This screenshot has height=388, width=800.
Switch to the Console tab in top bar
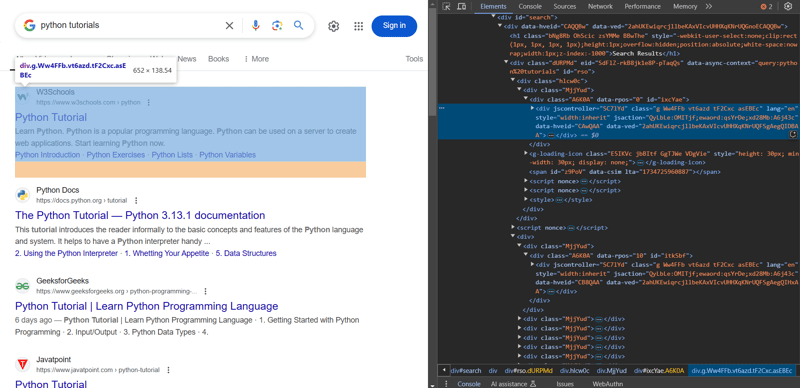pyautogui.click(x=530, y=7)
